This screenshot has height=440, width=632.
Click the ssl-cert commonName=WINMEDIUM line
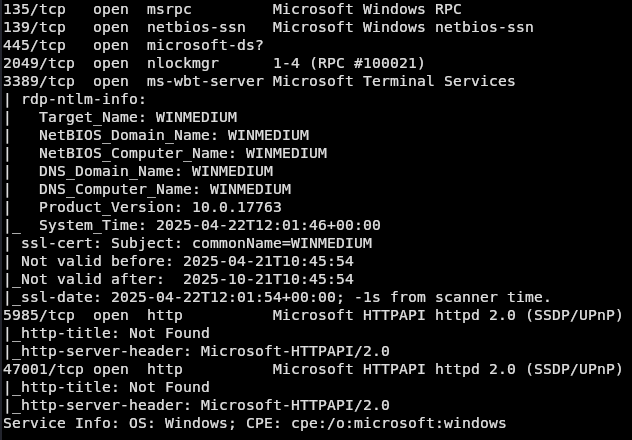tap(196, 243)
